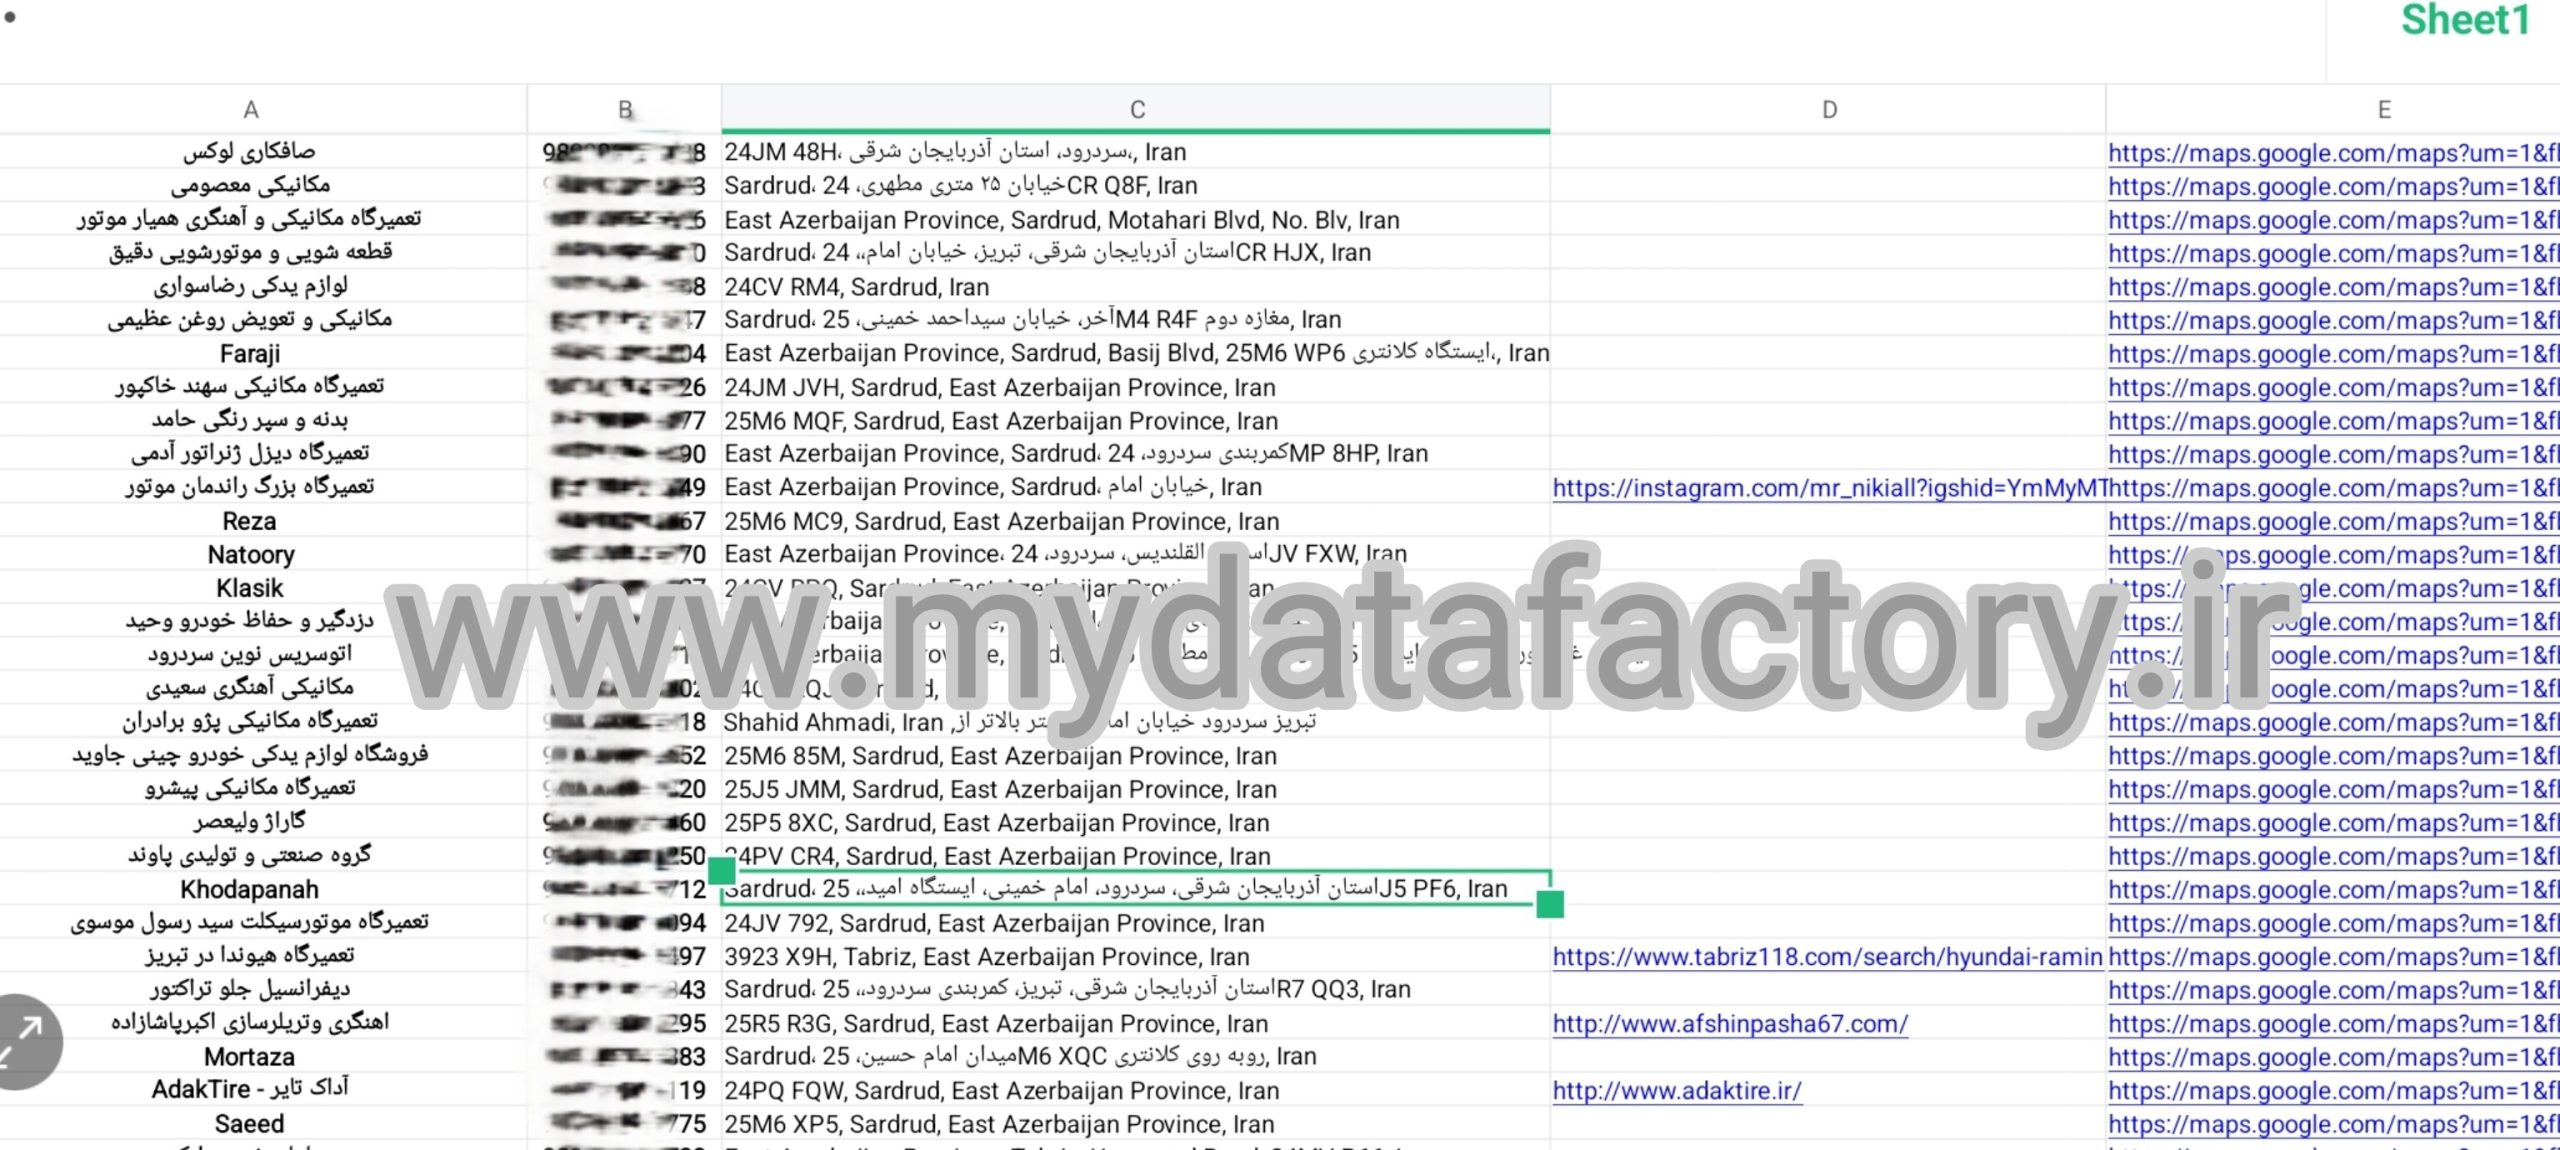The height and width of the screenshot is (1150, 2560).
Task: Select column D header
Action: (1829, 110)
